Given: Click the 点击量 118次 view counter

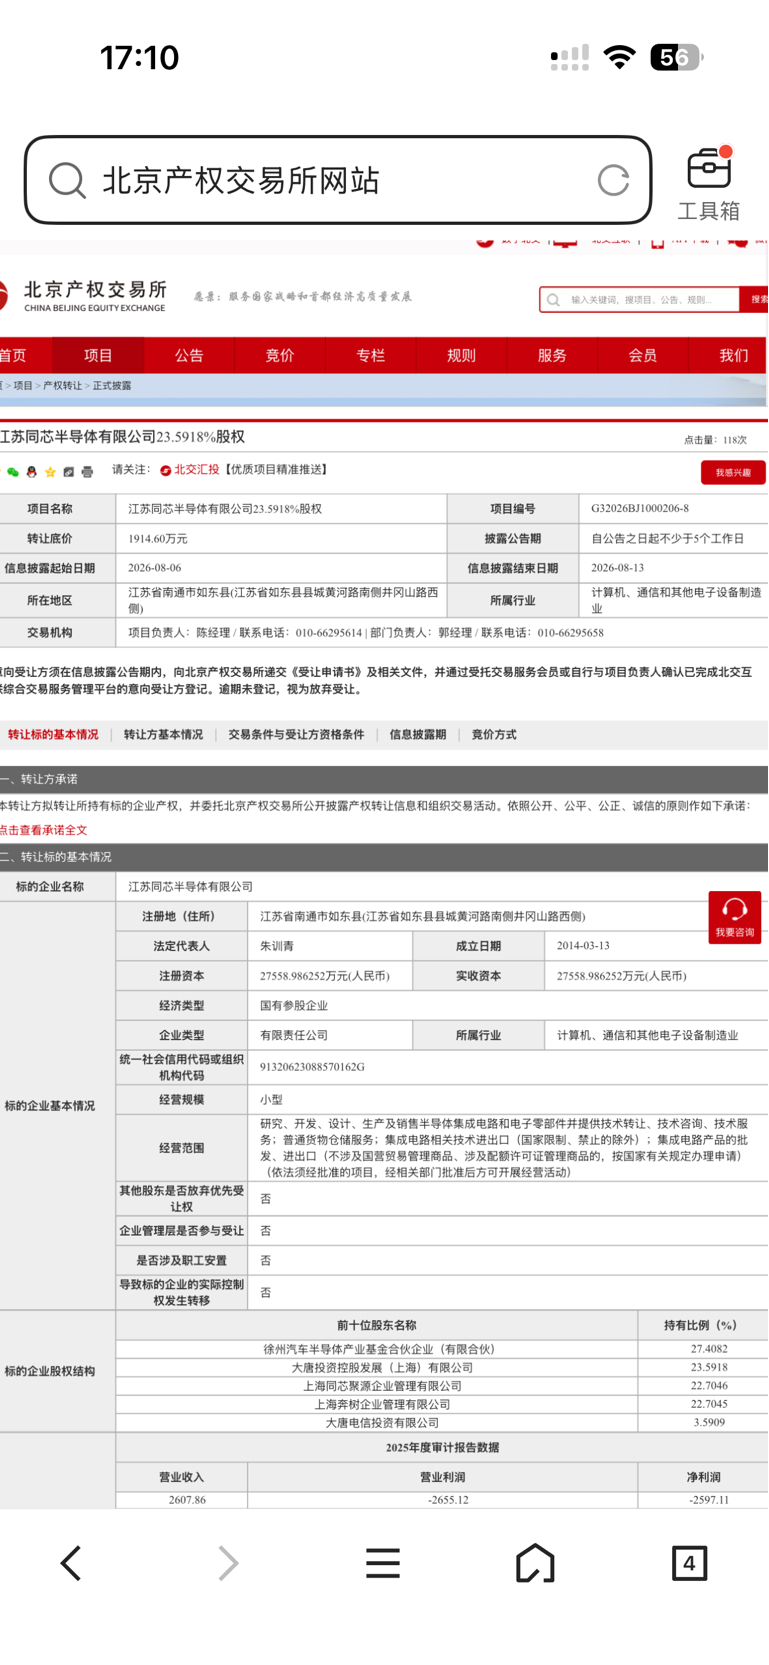Looking at the screenshot, I should 715,440.
